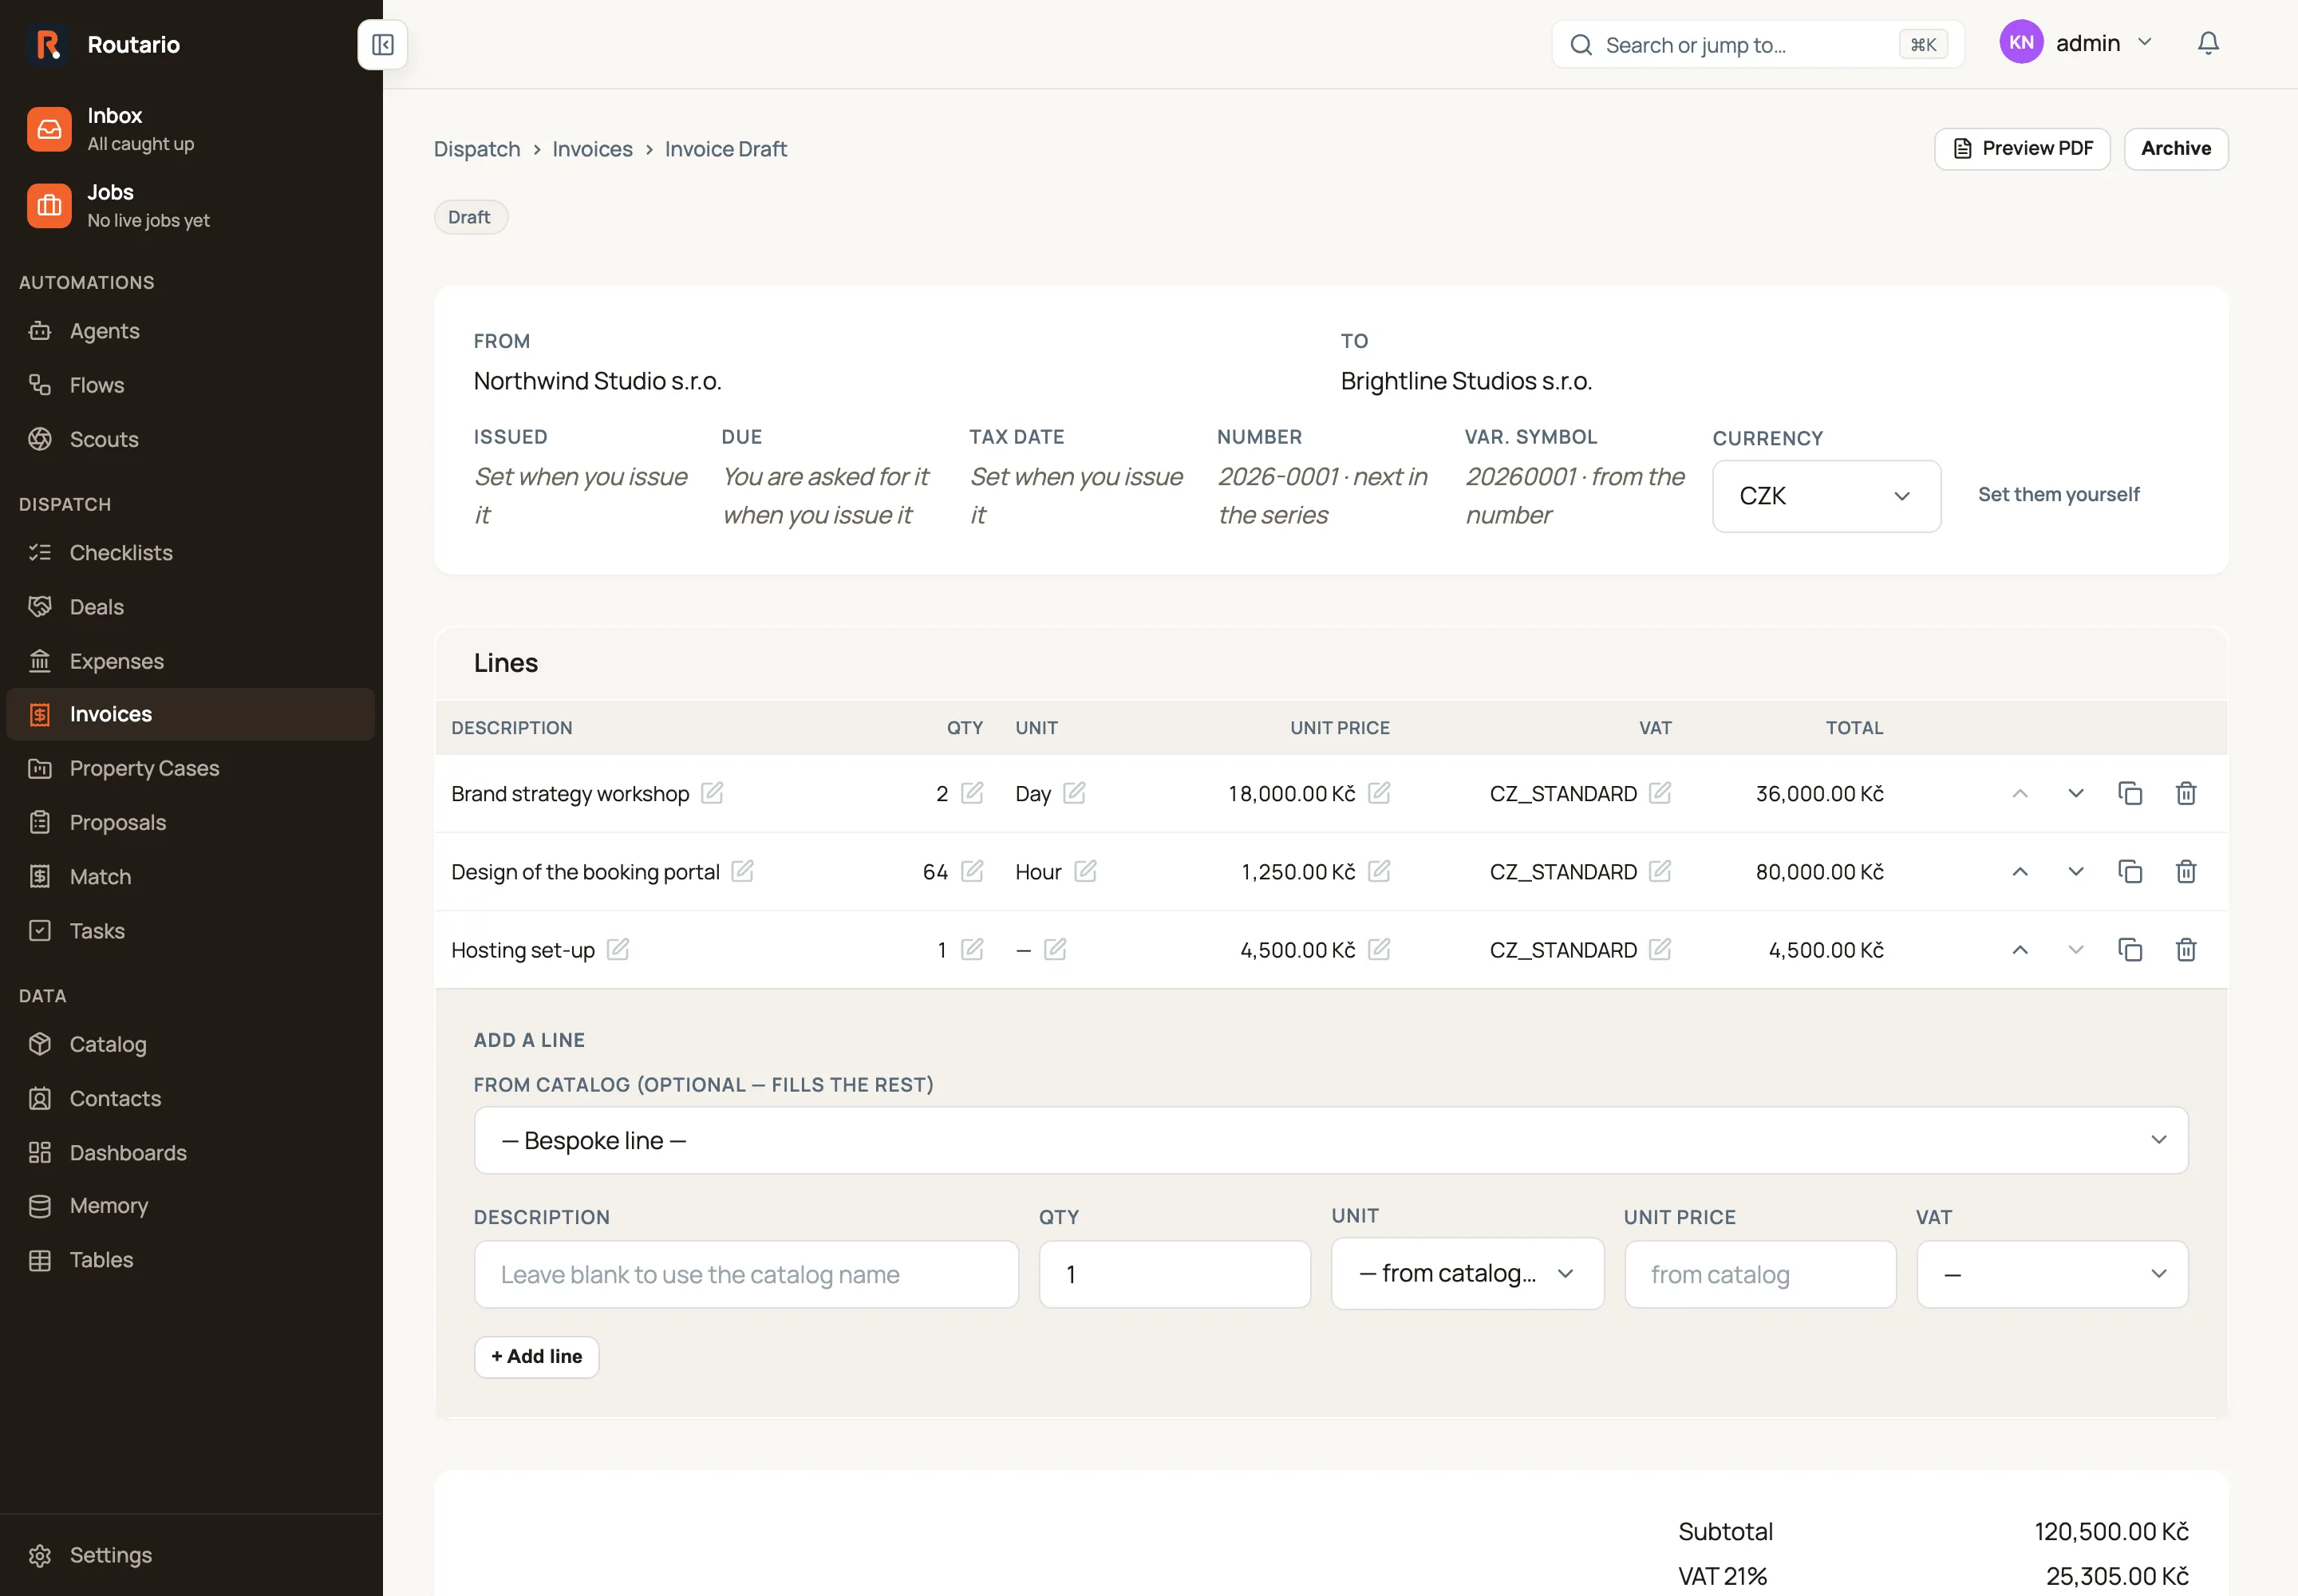Screen dimensions: 2298x1596
Task: Move the Brand strategy workshop line down
Action: [2076, 793]
